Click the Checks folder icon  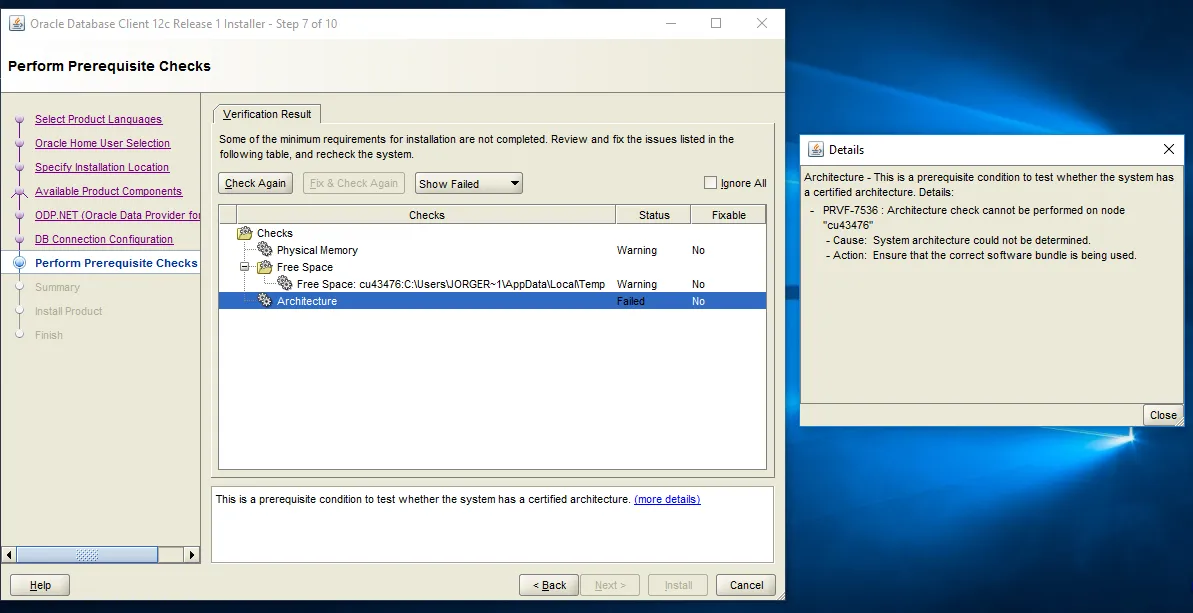coord(245,233)
